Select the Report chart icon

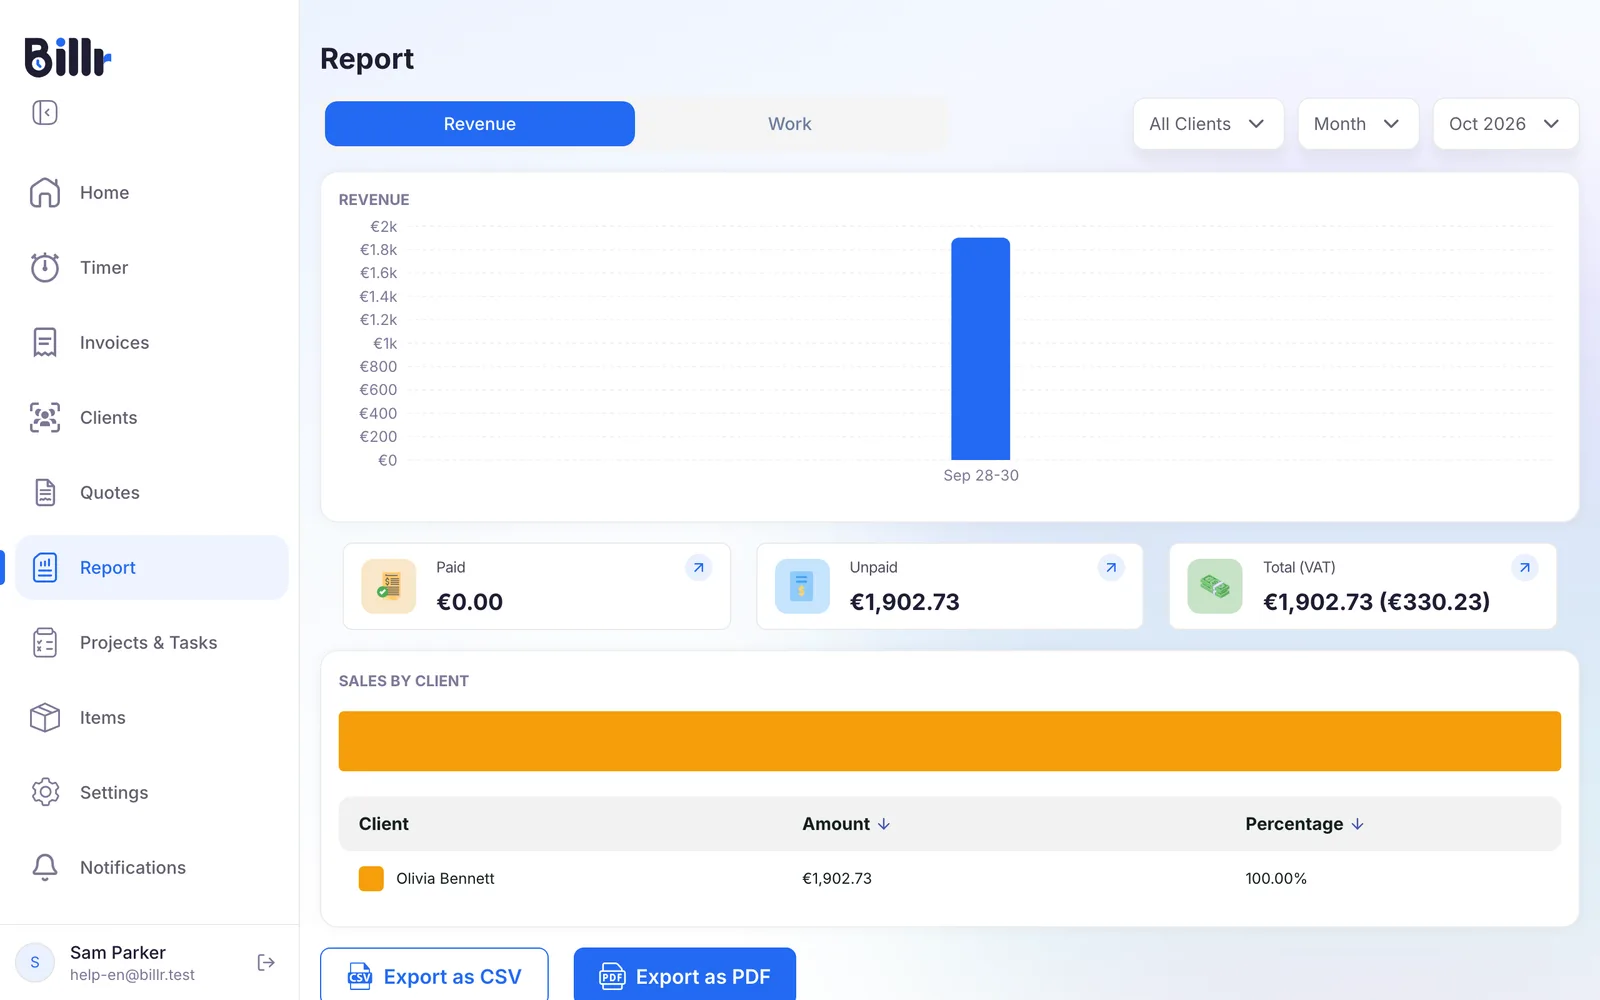(x=45, y=567)
